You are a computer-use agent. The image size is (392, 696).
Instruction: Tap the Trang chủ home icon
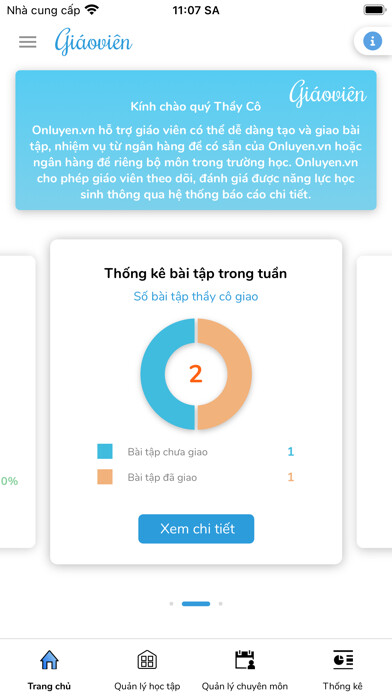tap(49, 660)
